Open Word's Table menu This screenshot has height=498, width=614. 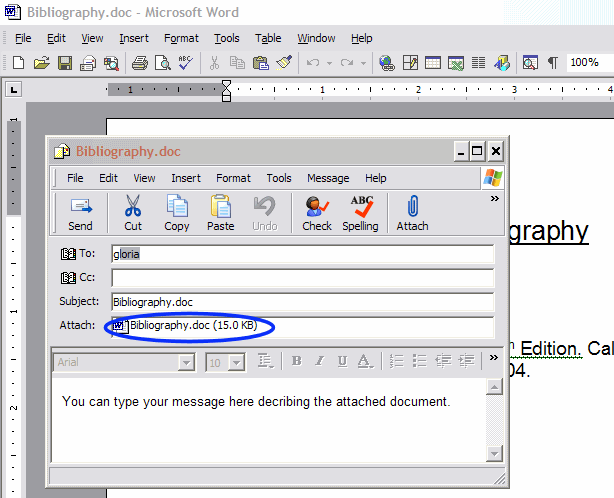click(268, 38)
